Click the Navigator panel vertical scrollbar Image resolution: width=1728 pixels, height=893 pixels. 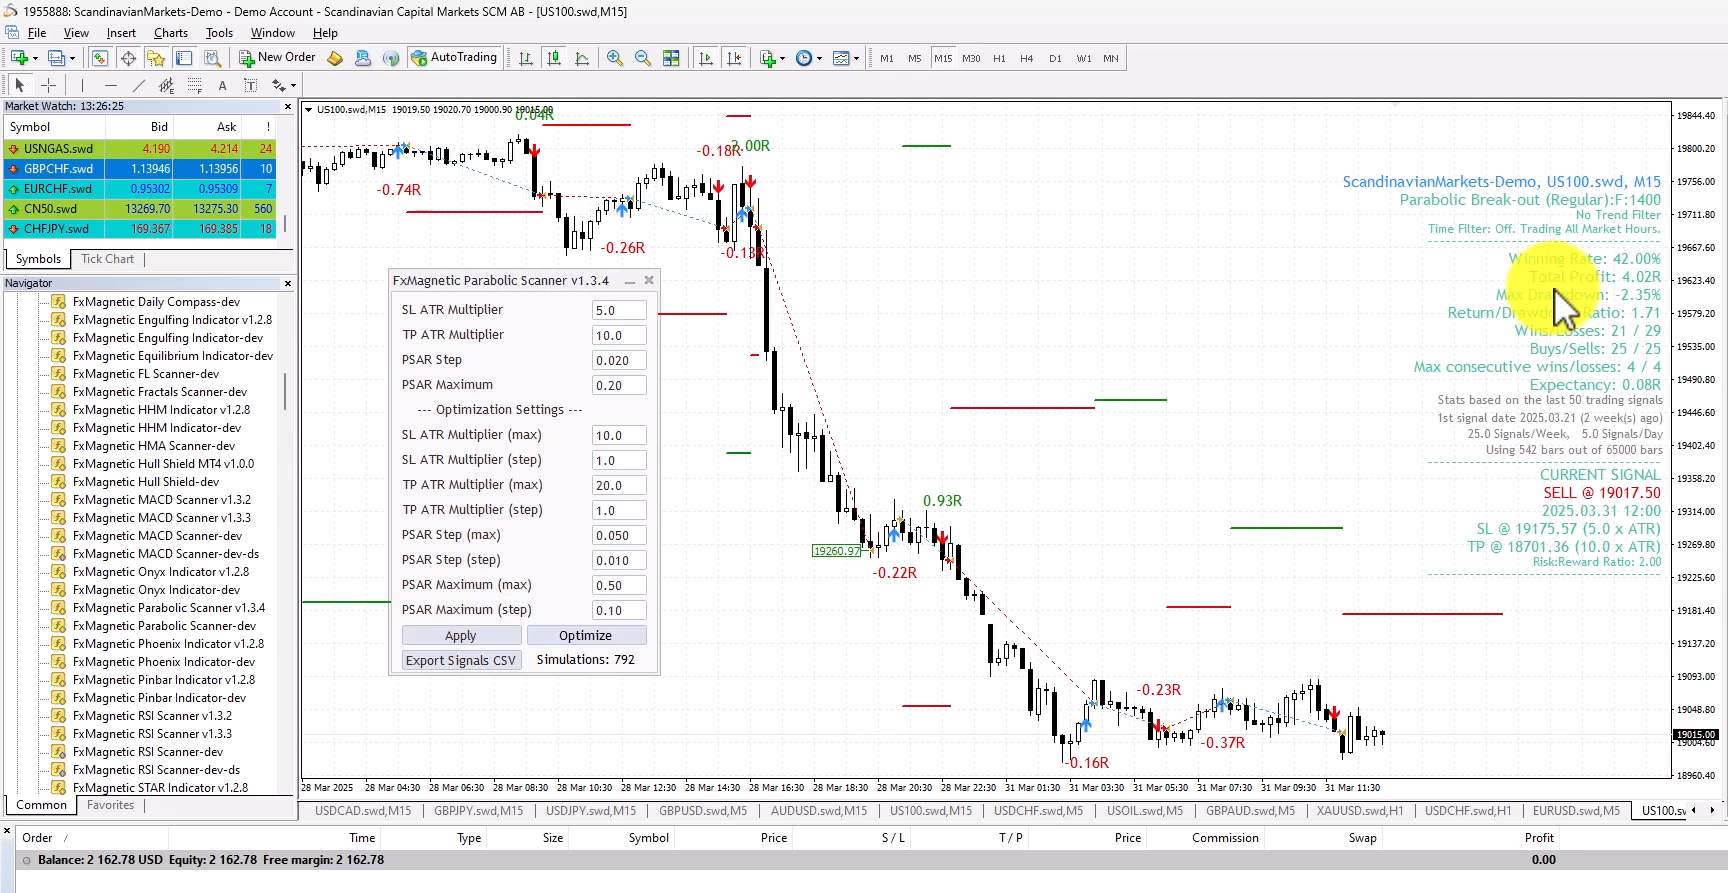[x=285, y=391]
